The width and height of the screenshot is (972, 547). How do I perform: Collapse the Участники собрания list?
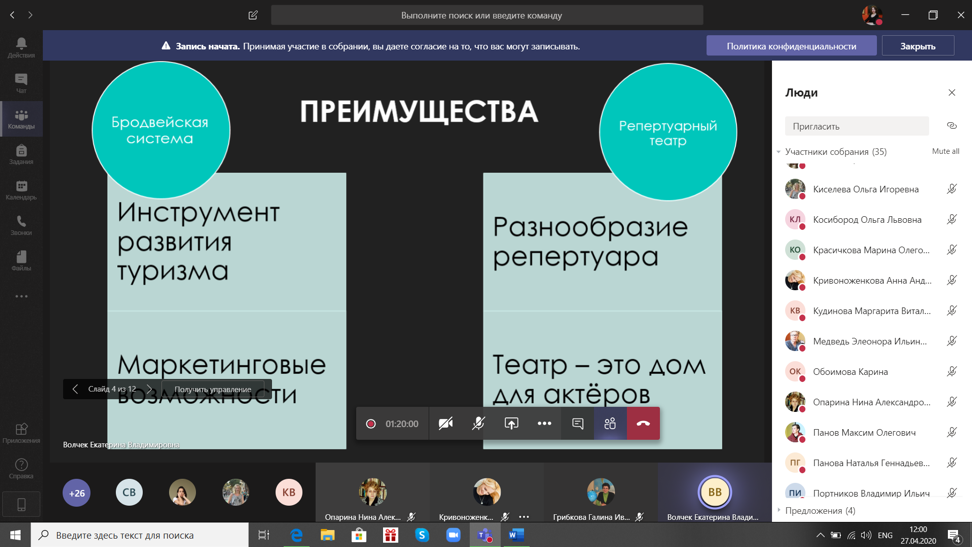tap(779, 152)
